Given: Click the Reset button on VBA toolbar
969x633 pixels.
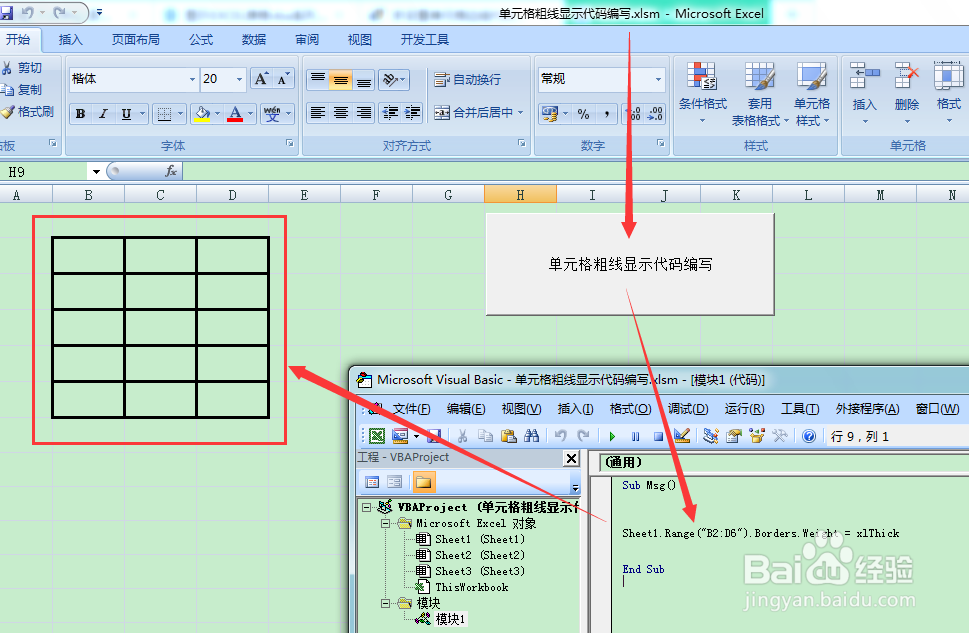Looking at the screenshot, I should (x=658, y=435).
